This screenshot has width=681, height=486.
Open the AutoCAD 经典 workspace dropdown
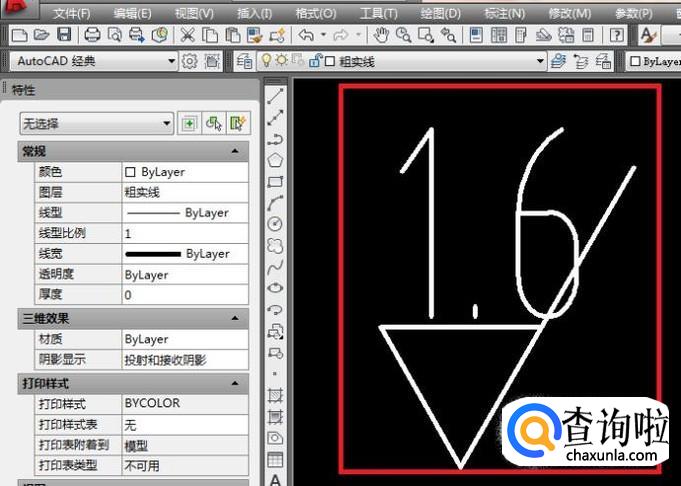(172, 61)
